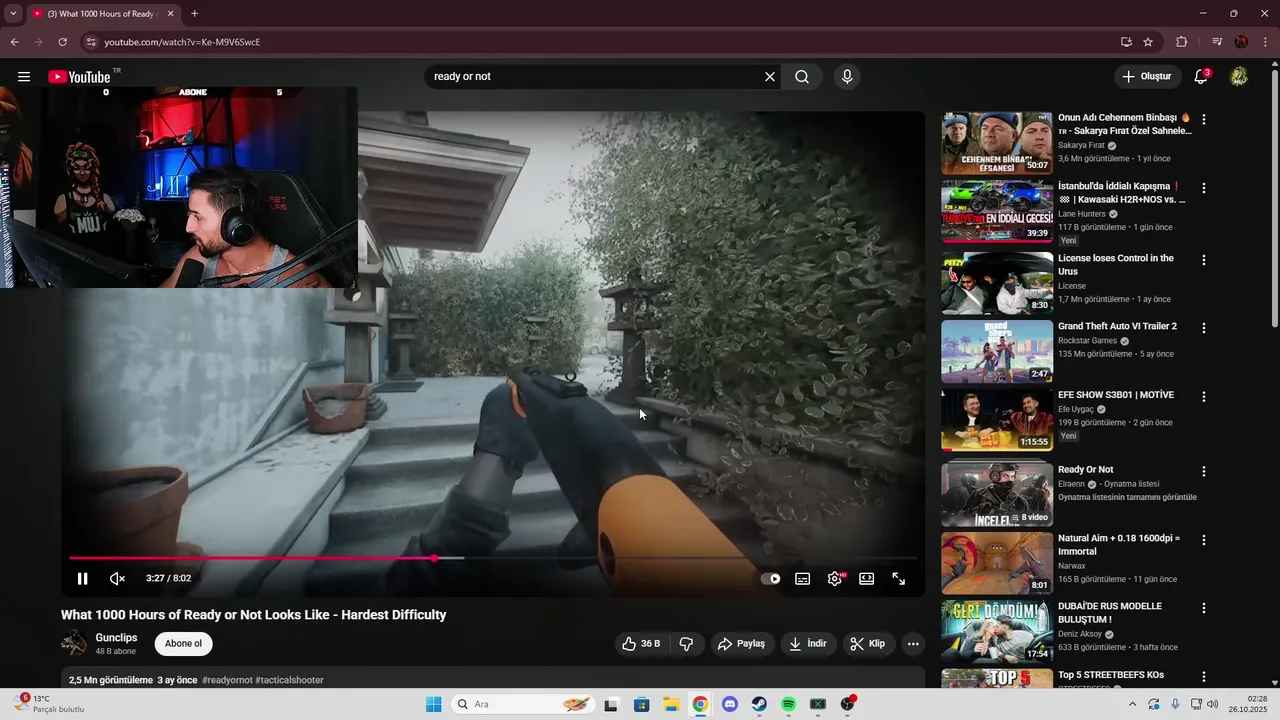The image size is (1280, 720).
Task: Open options for EFE SHOW S3B01
Action: coord(1204,397)
